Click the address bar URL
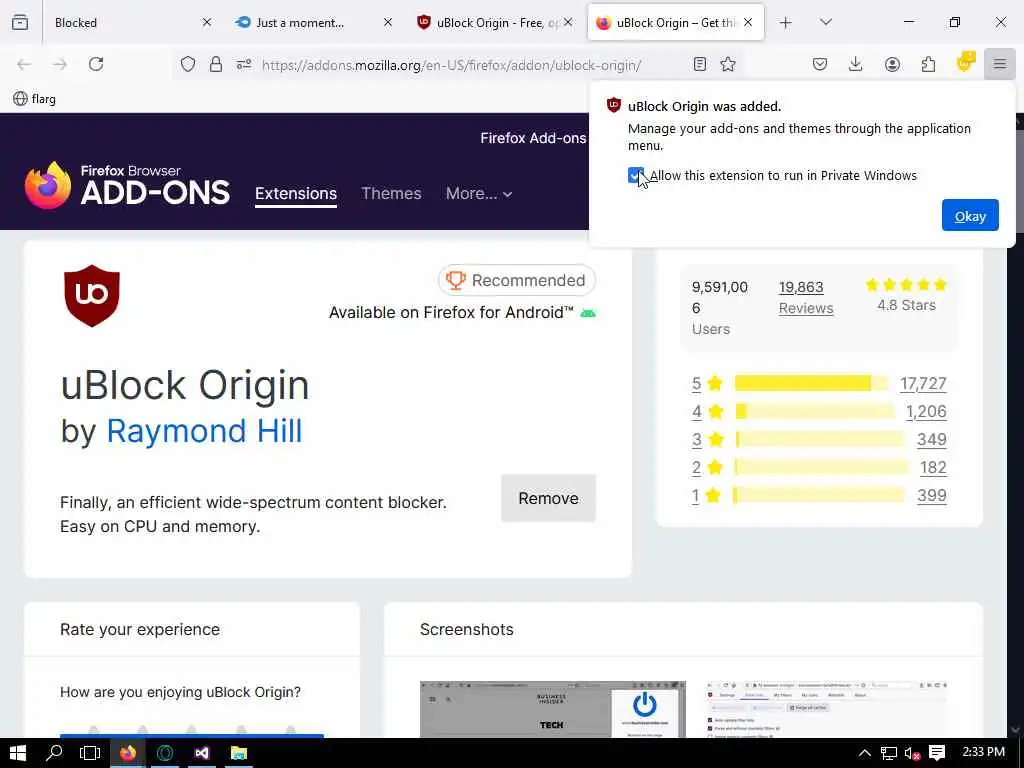The height and width of the screenshot is (768, 1024). coord(451,65)
